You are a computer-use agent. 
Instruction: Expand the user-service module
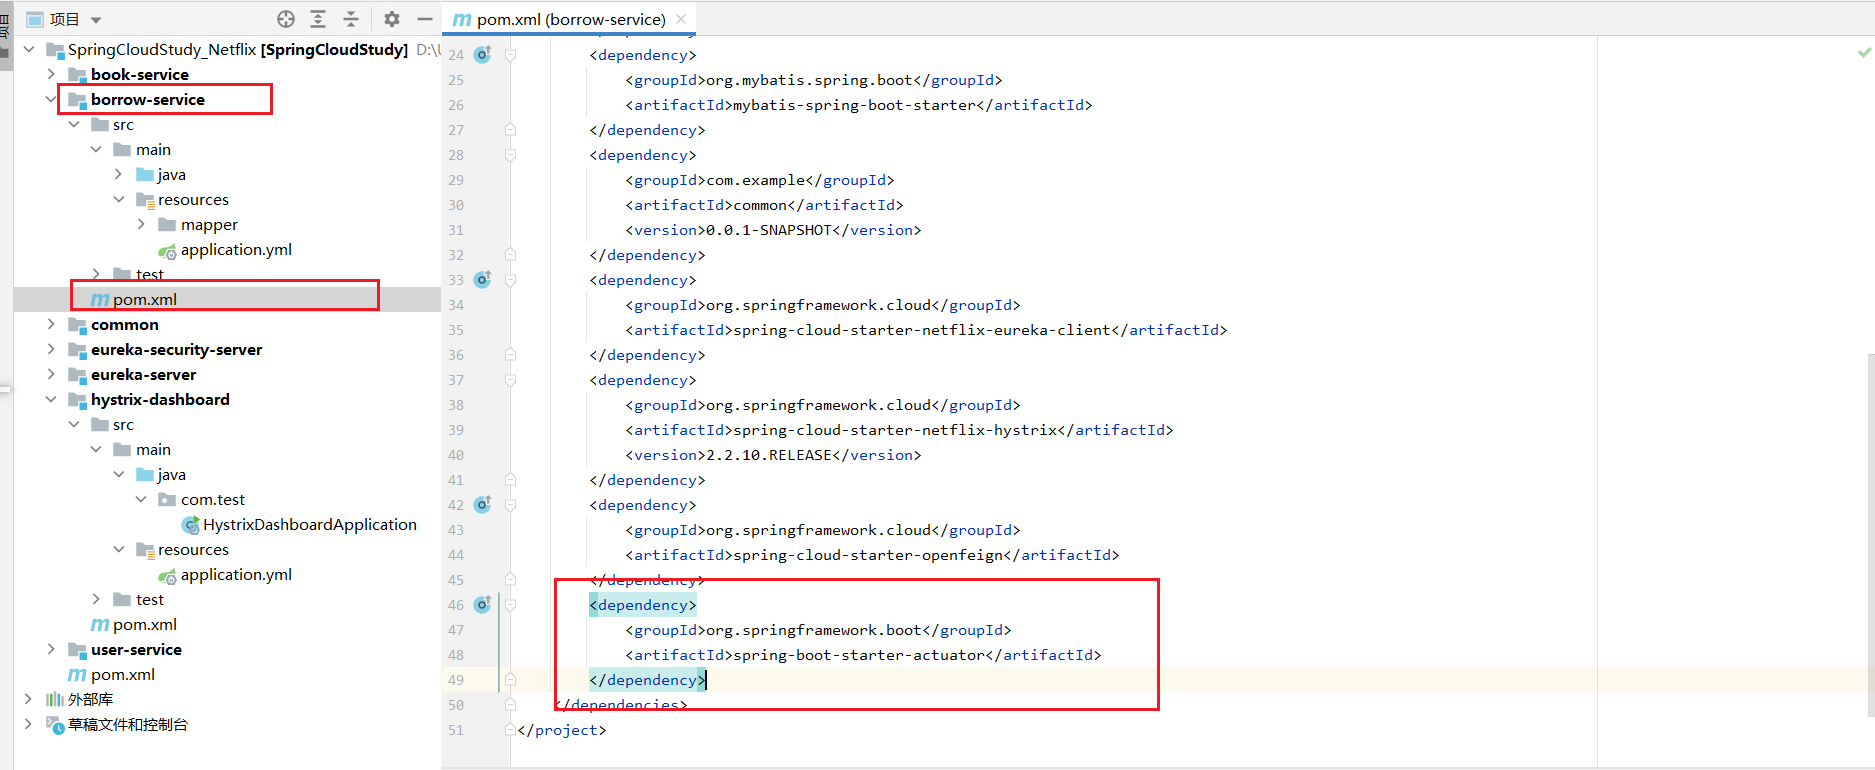(x=51, y=649)
